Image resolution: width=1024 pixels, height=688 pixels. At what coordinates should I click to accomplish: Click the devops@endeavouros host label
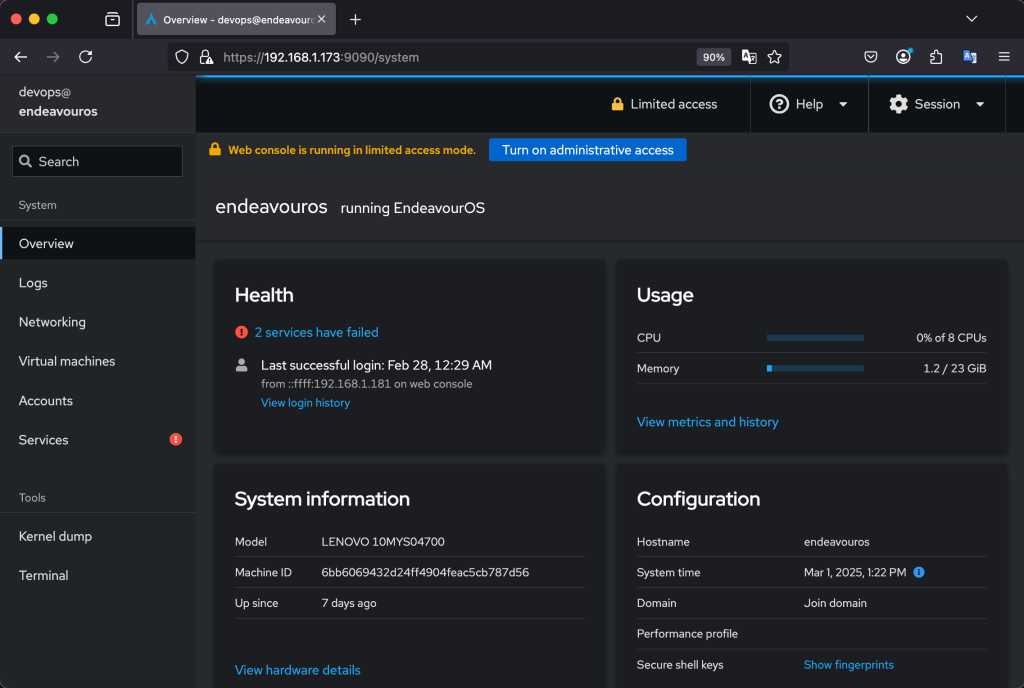[58, 102]
